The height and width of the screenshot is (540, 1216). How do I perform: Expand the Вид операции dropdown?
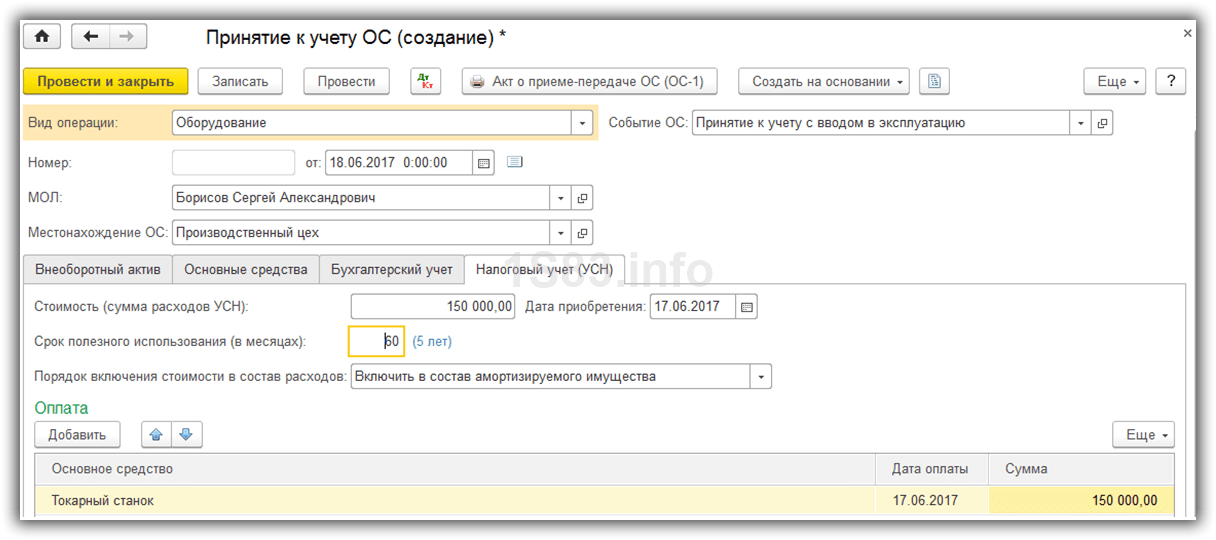click(582, 123)
